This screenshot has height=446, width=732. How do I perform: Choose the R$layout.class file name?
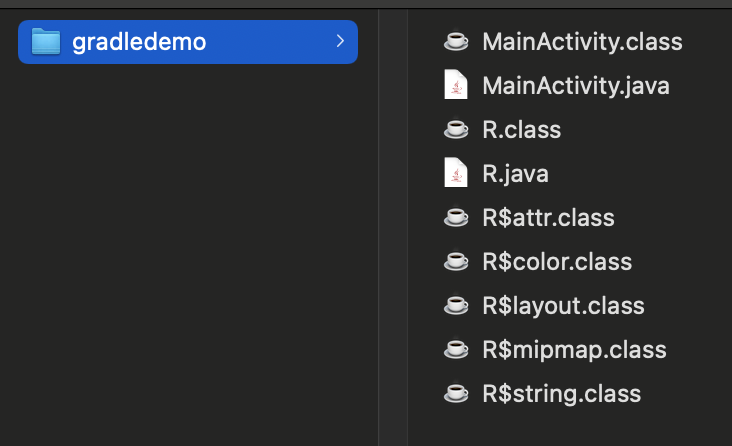[x=563, y=306]
